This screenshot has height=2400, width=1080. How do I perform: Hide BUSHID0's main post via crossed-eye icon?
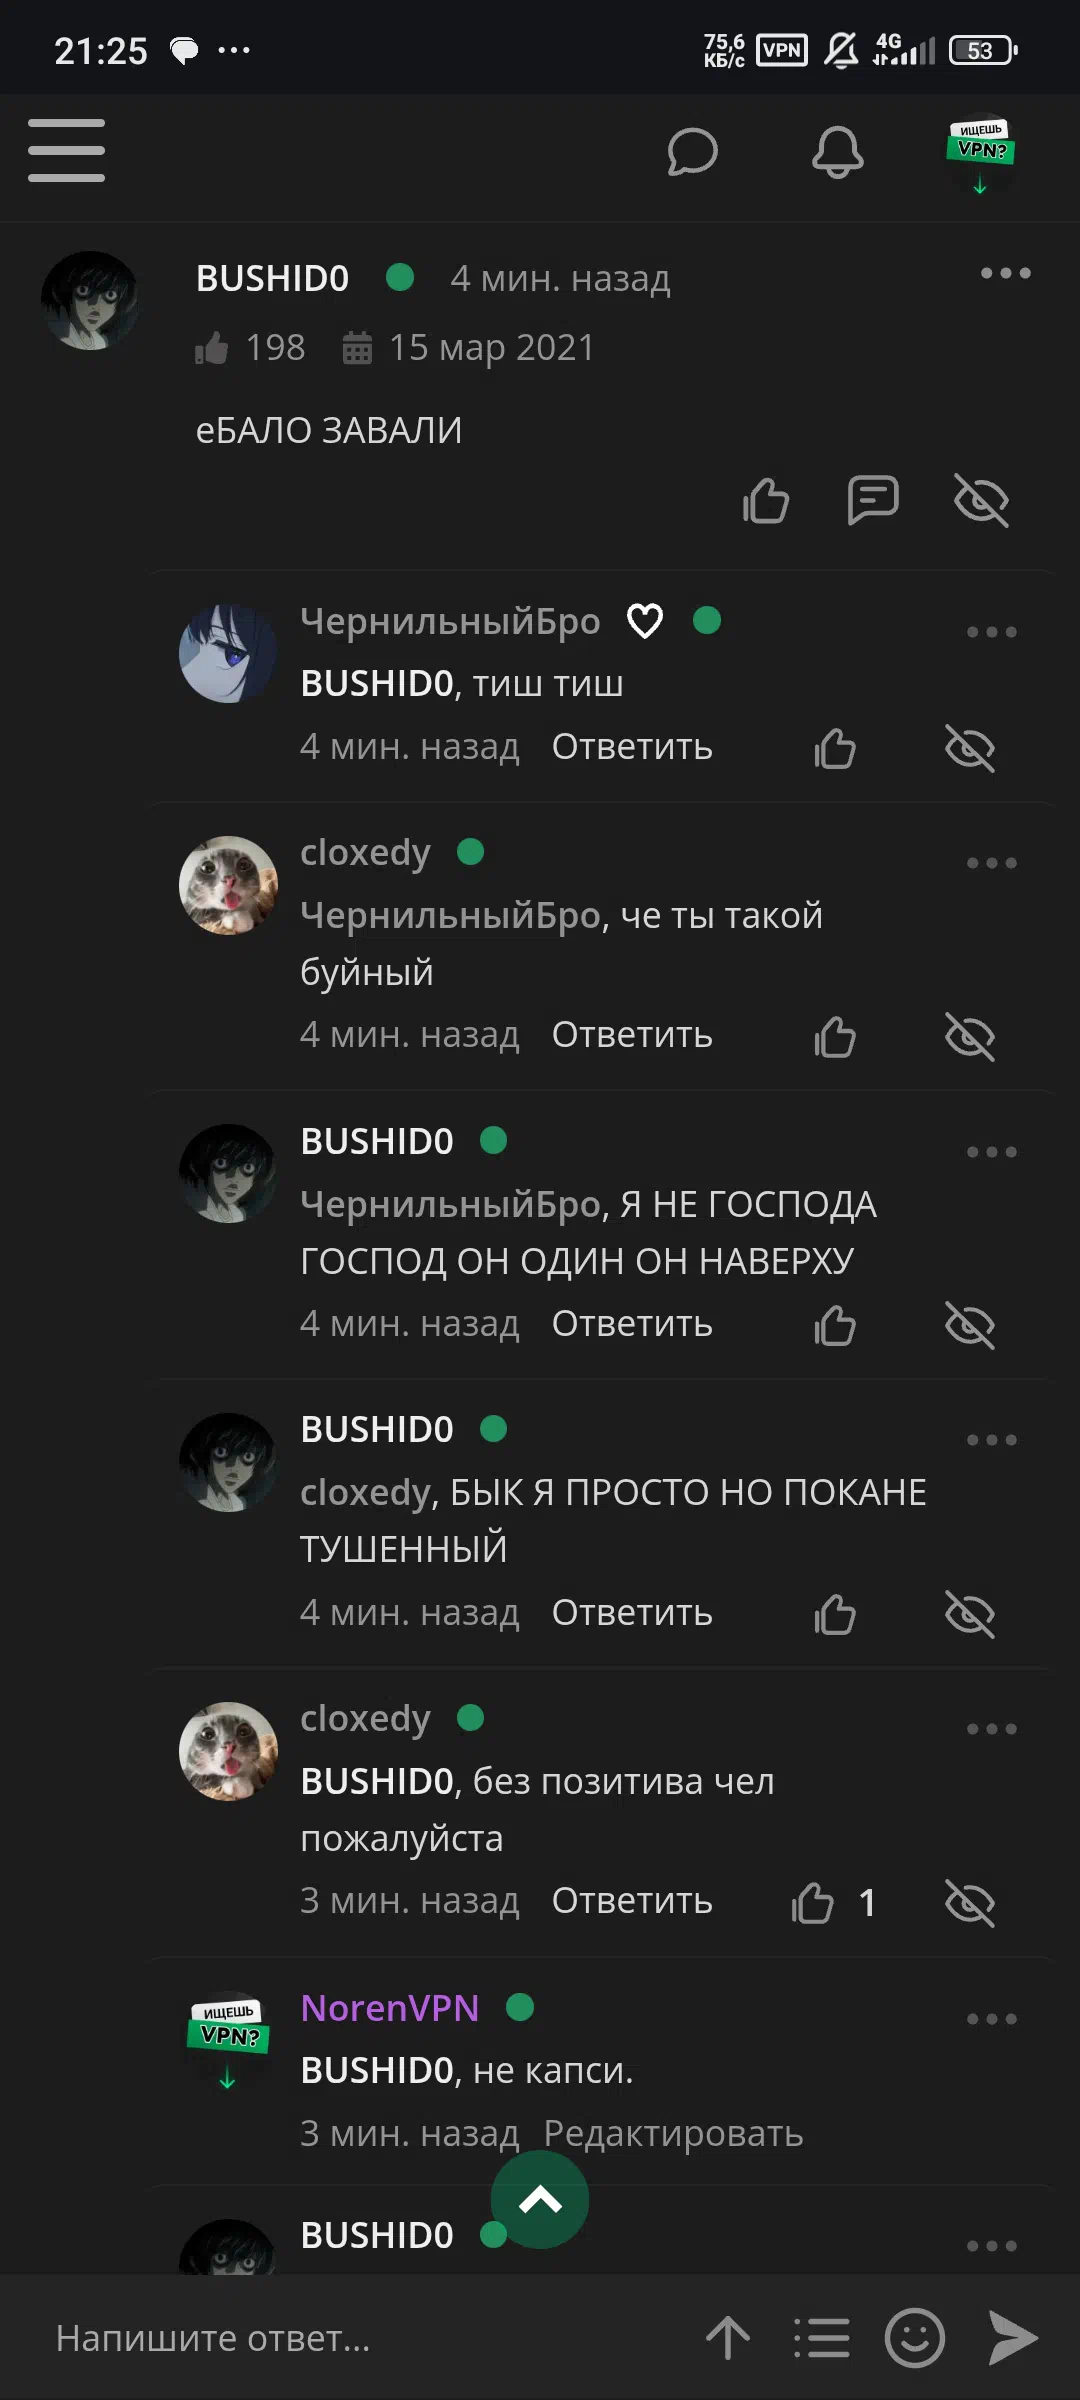tap(981, 500)
